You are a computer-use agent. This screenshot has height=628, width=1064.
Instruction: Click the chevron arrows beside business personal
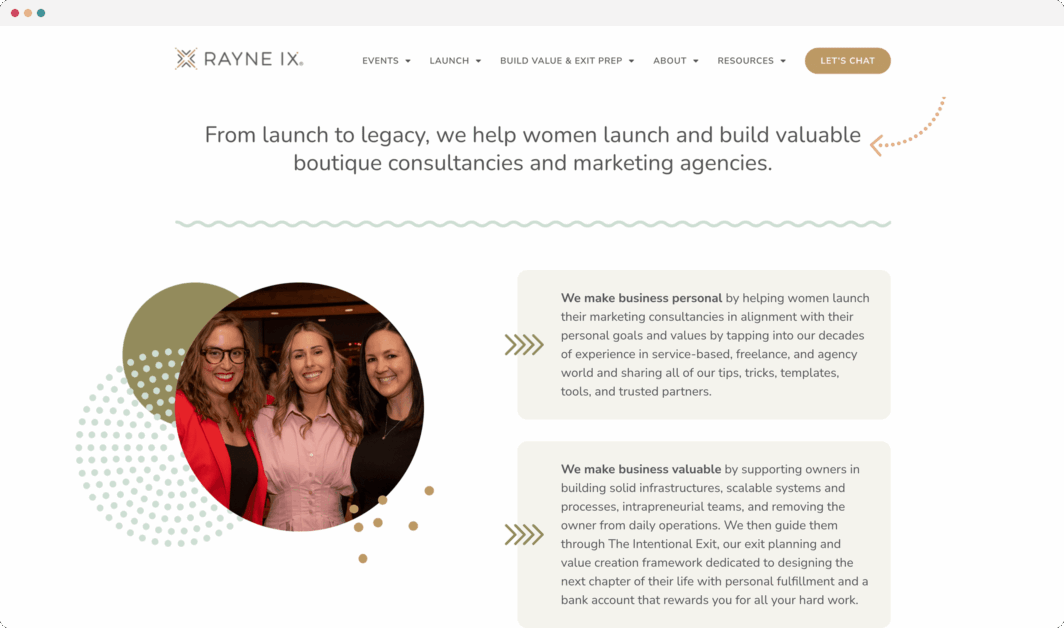point(524,345)
